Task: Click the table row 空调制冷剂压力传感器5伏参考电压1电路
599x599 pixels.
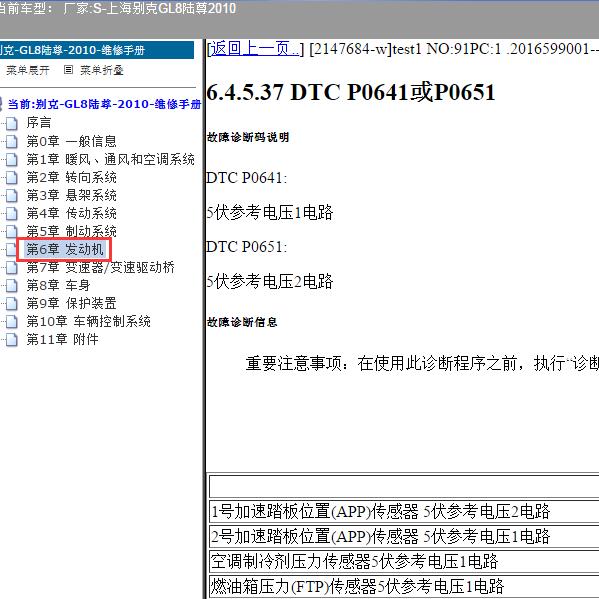Action: [x=404, y=562]
